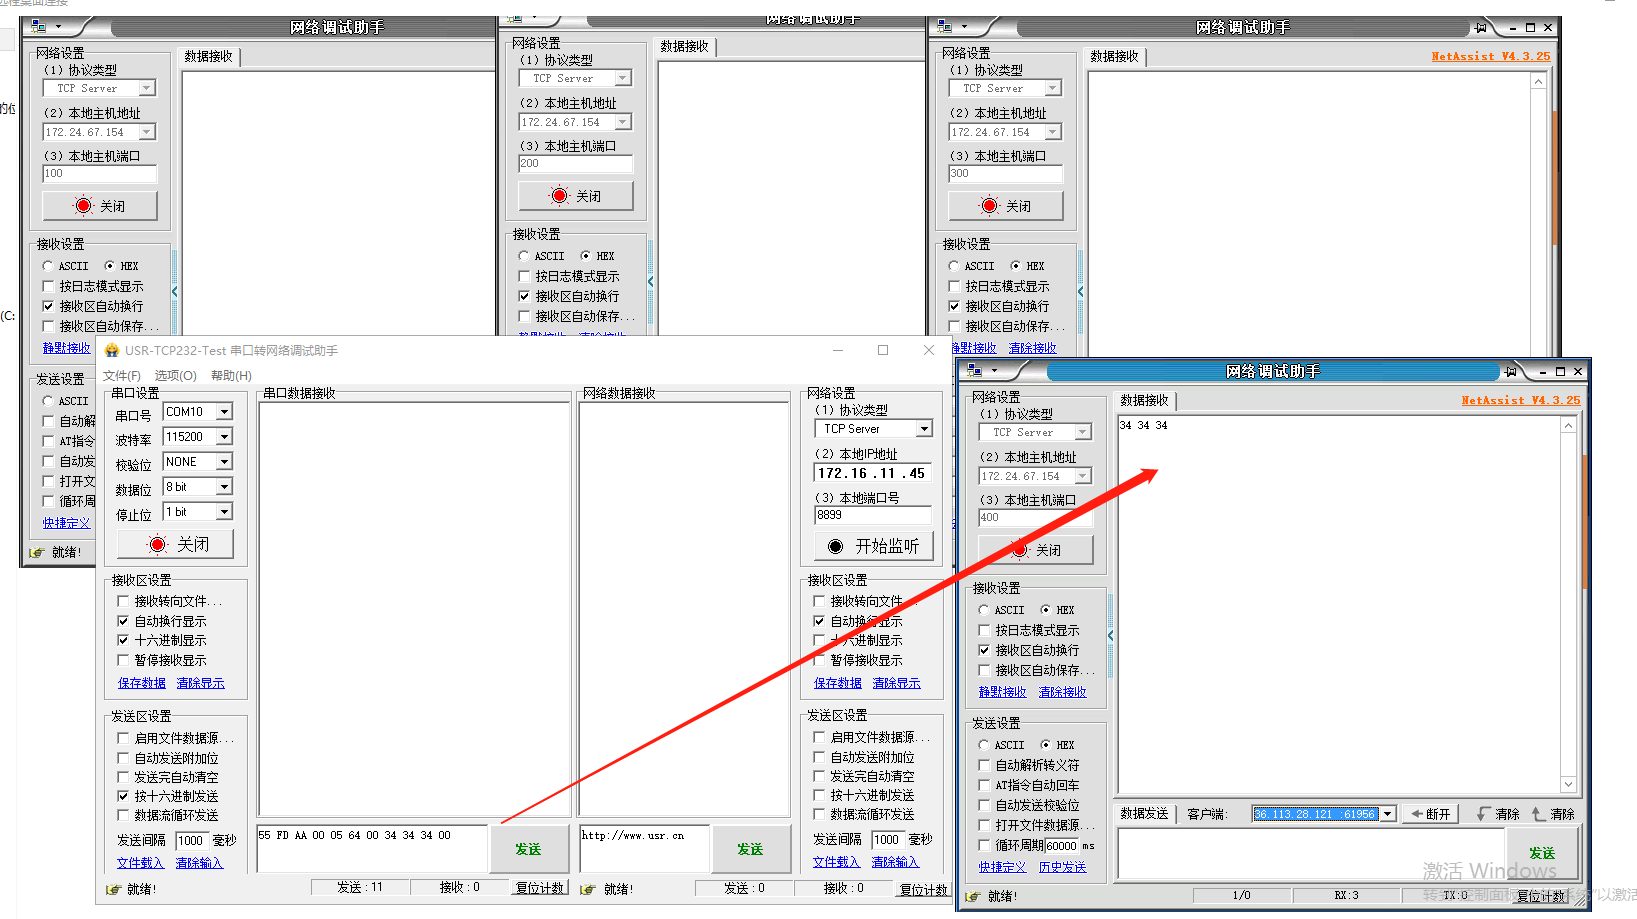Select the 数据发送 tab in port 400 window
The width and height of the screenshot is (1637, 919).
tap(1144, 814)
